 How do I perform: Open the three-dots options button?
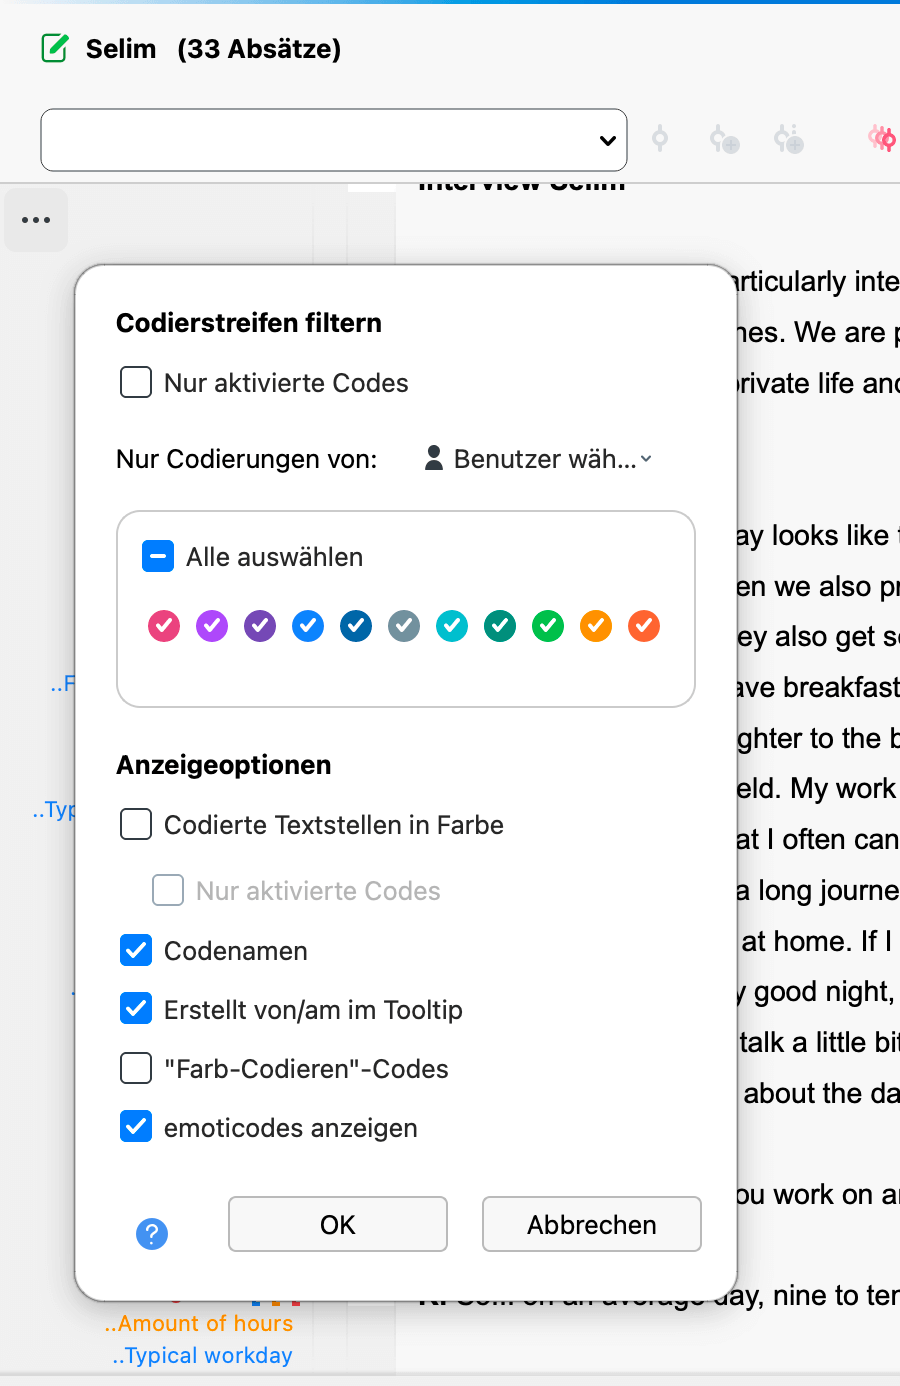pyautogui.click(x=36, y=220)
